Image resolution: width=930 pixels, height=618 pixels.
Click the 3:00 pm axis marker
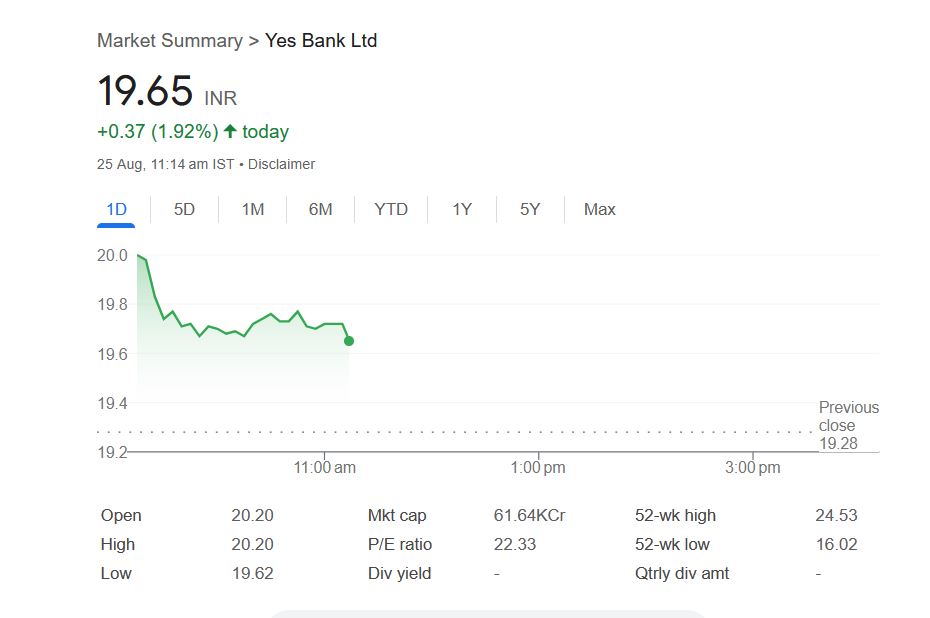753,468
